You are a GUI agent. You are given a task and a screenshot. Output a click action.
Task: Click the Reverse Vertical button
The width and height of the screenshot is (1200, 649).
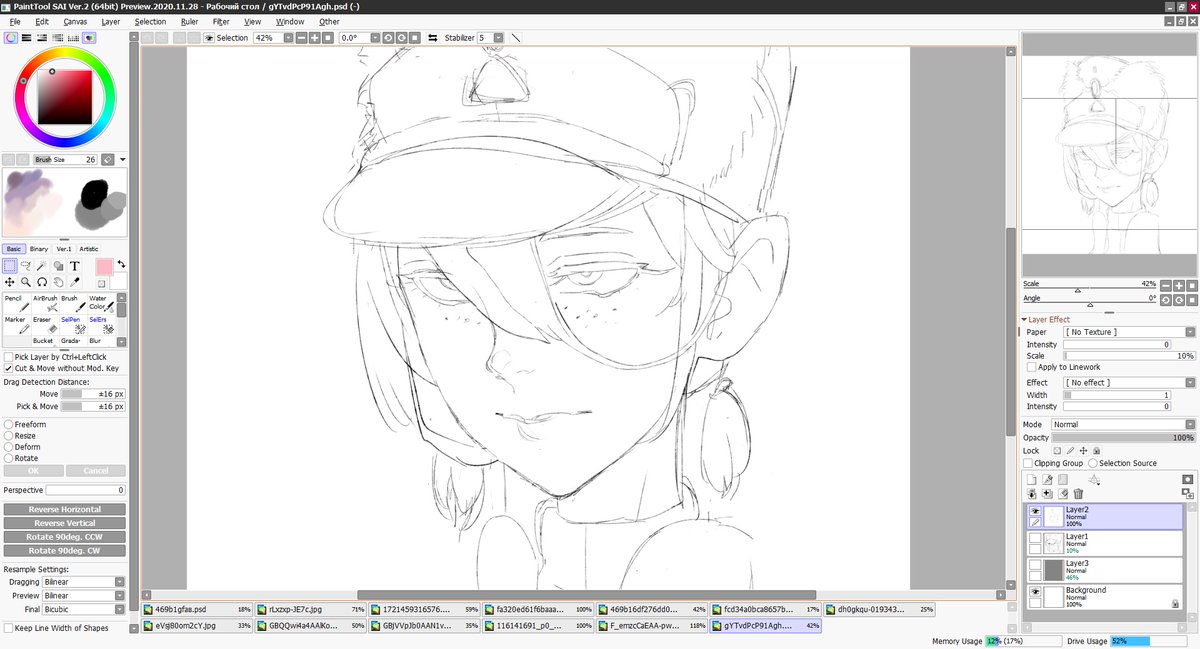point(64,523)
